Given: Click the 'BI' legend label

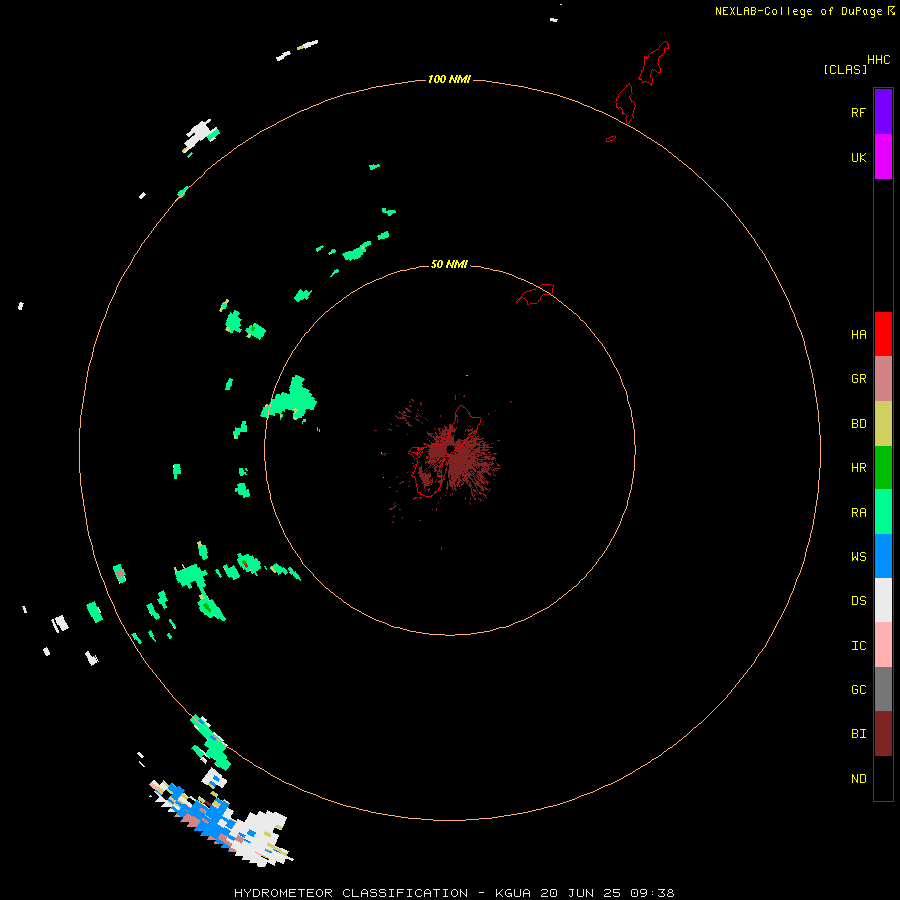Looking at the screenshot, I should point(858,734).
